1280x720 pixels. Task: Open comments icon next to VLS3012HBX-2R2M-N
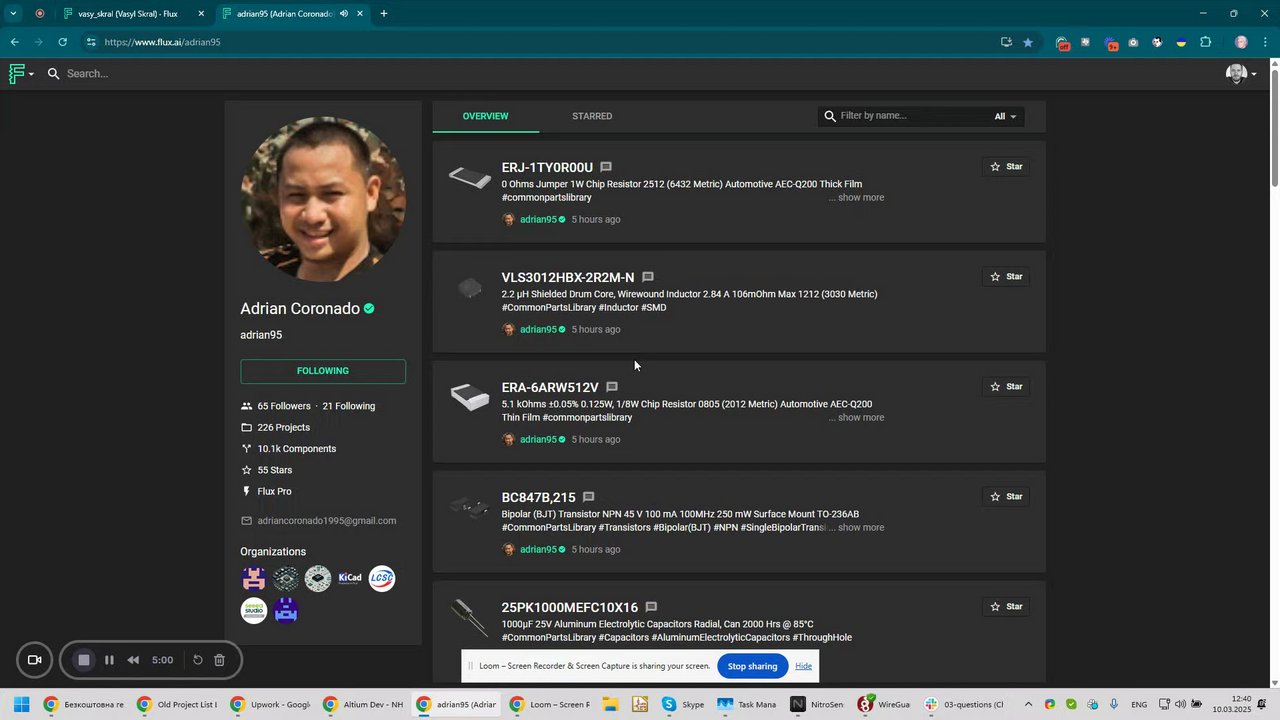(x=648, y=277)
